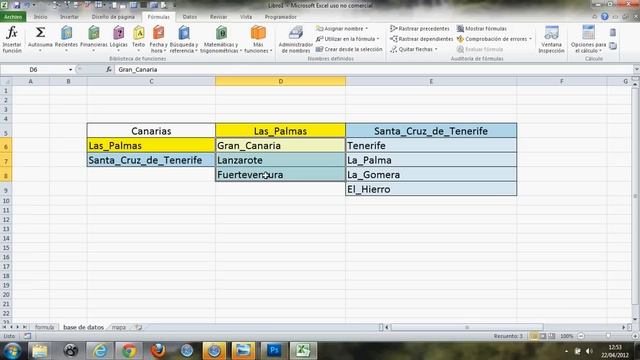The image size is (640, 360).
Task: Expand Quitar flechas dropdown
Action: 436,49
